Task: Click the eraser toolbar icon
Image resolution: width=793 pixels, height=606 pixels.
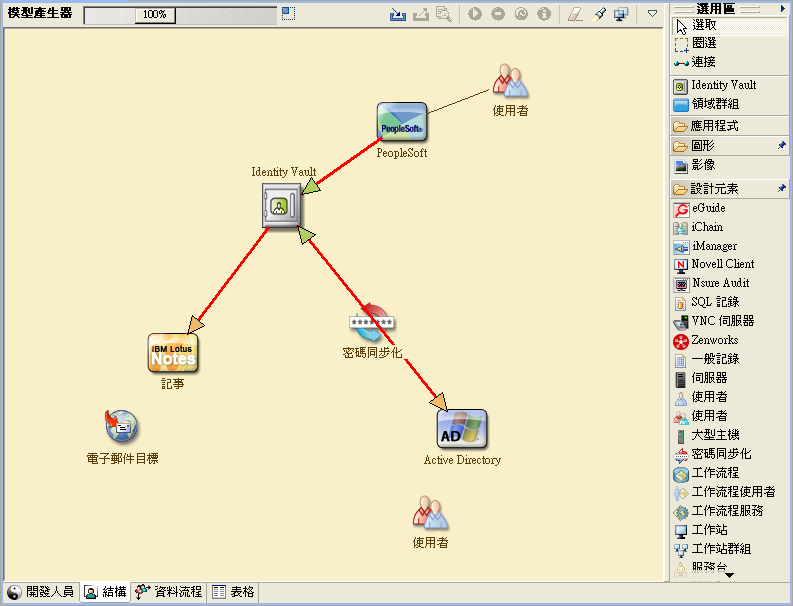Action: 575,14
